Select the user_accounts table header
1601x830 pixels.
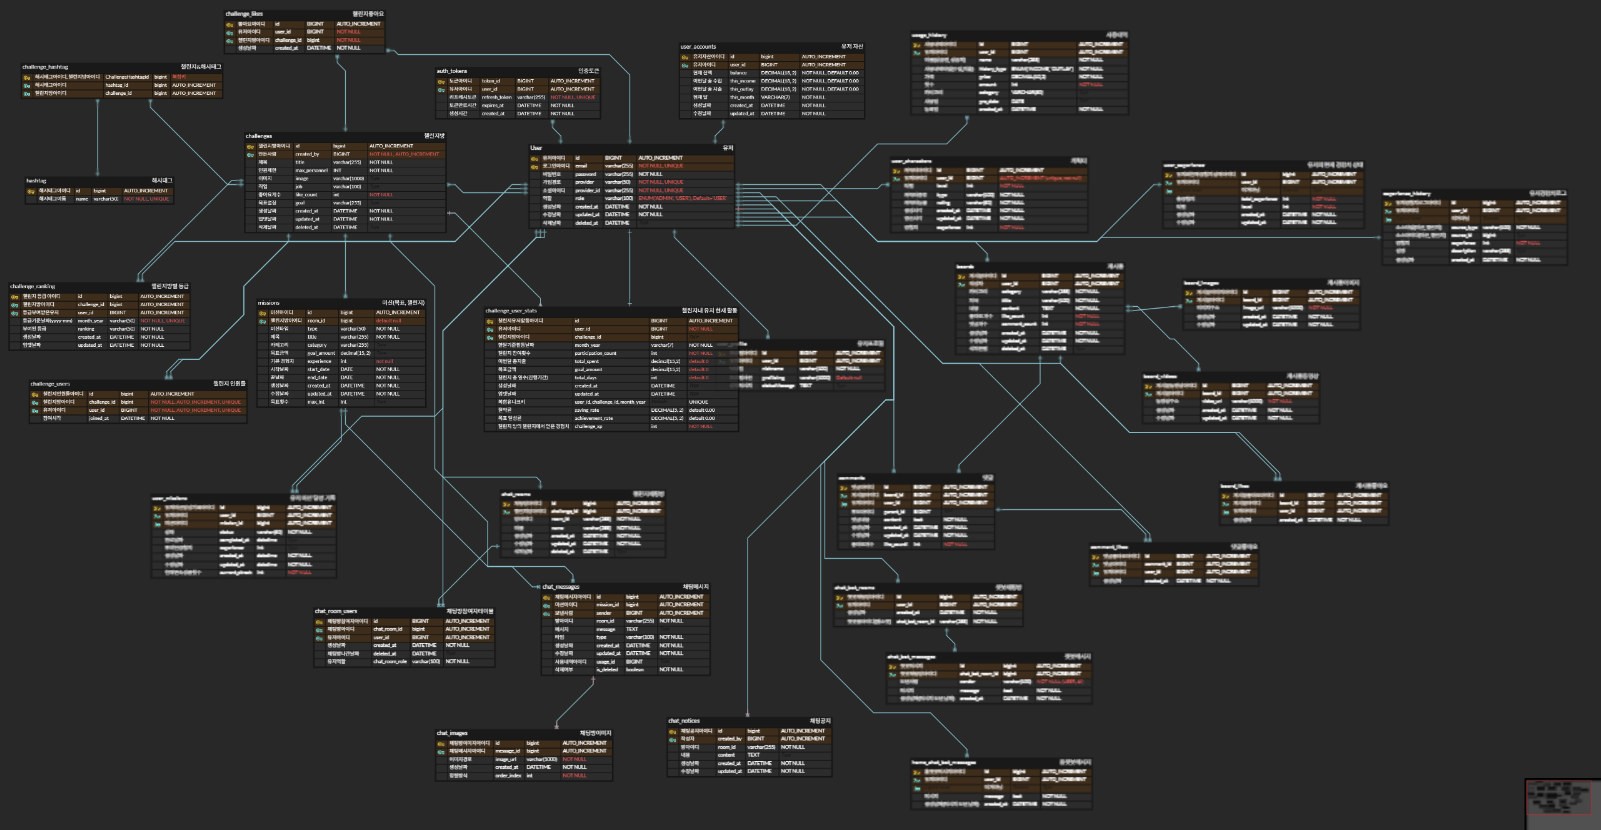(771, 47)
